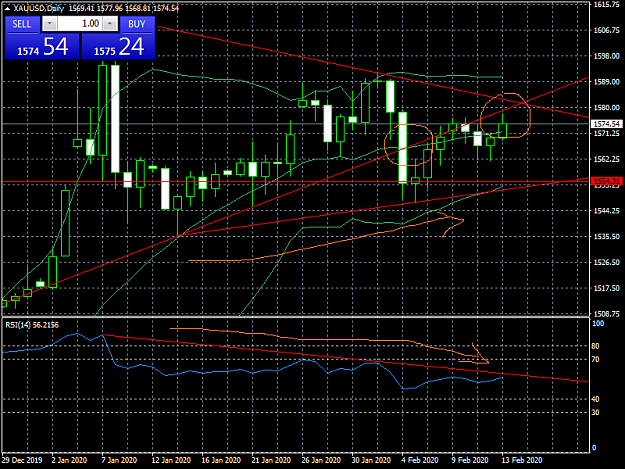
Task: Click the SELL button at 1574.54
Action: pos(42,38)
